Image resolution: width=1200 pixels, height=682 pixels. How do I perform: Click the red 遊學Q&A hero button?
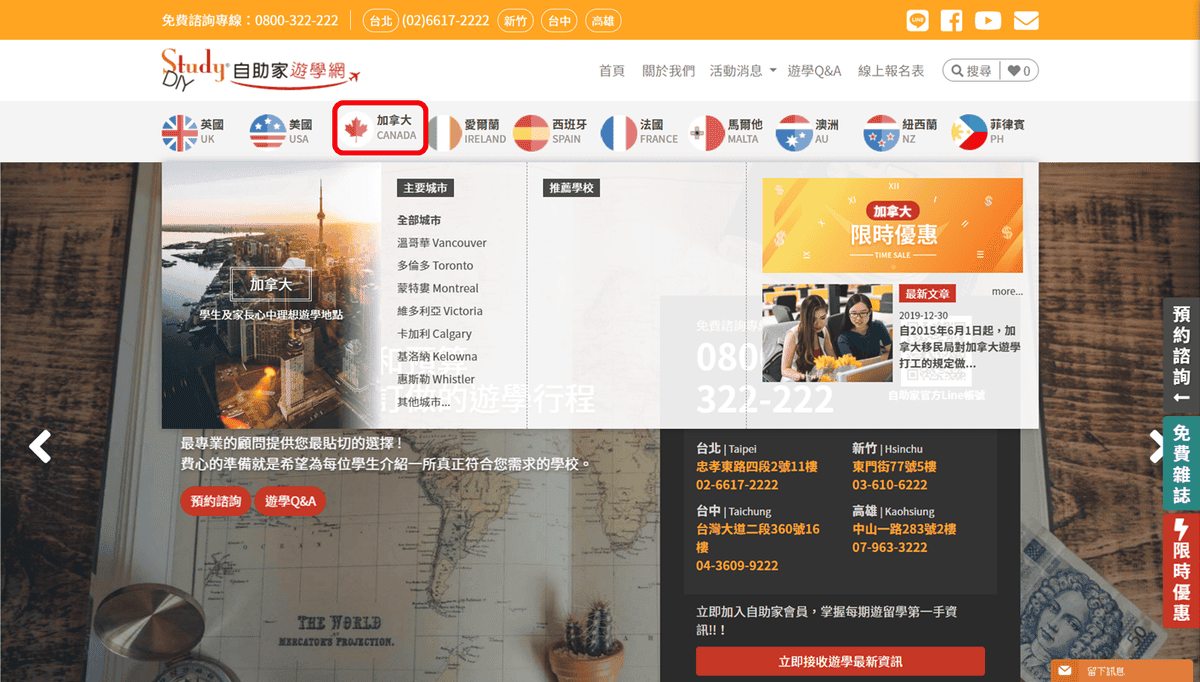point(290,502)
